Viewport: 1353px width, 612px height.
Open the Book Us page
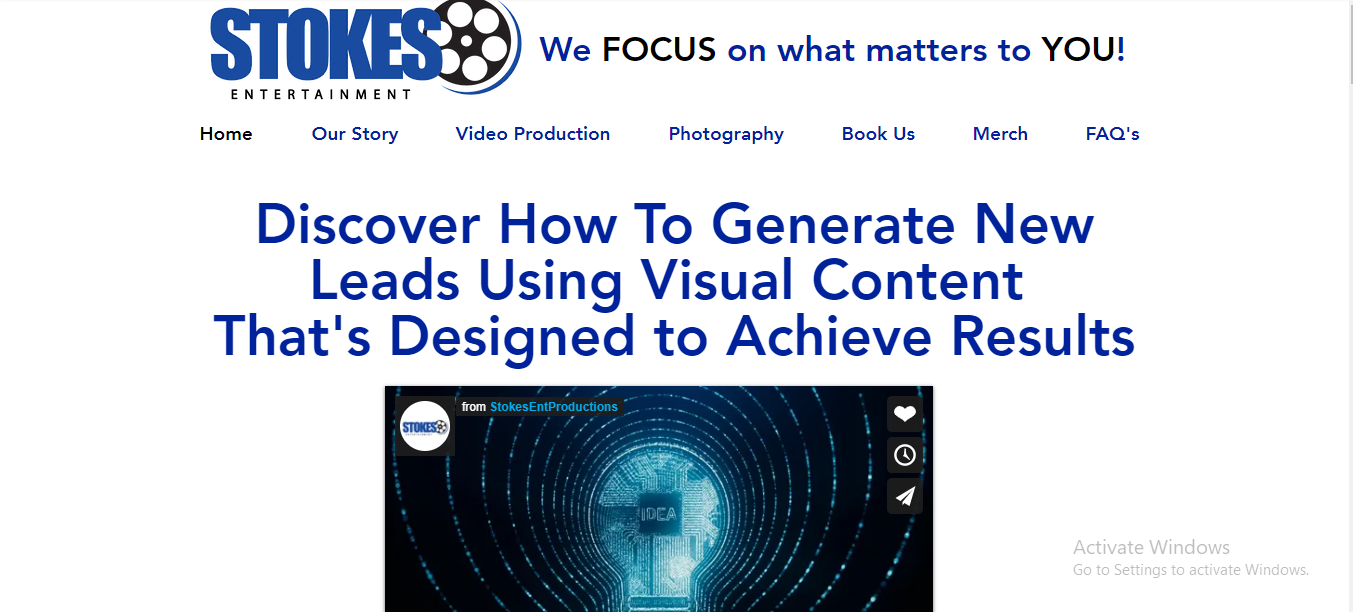point(878,134)
